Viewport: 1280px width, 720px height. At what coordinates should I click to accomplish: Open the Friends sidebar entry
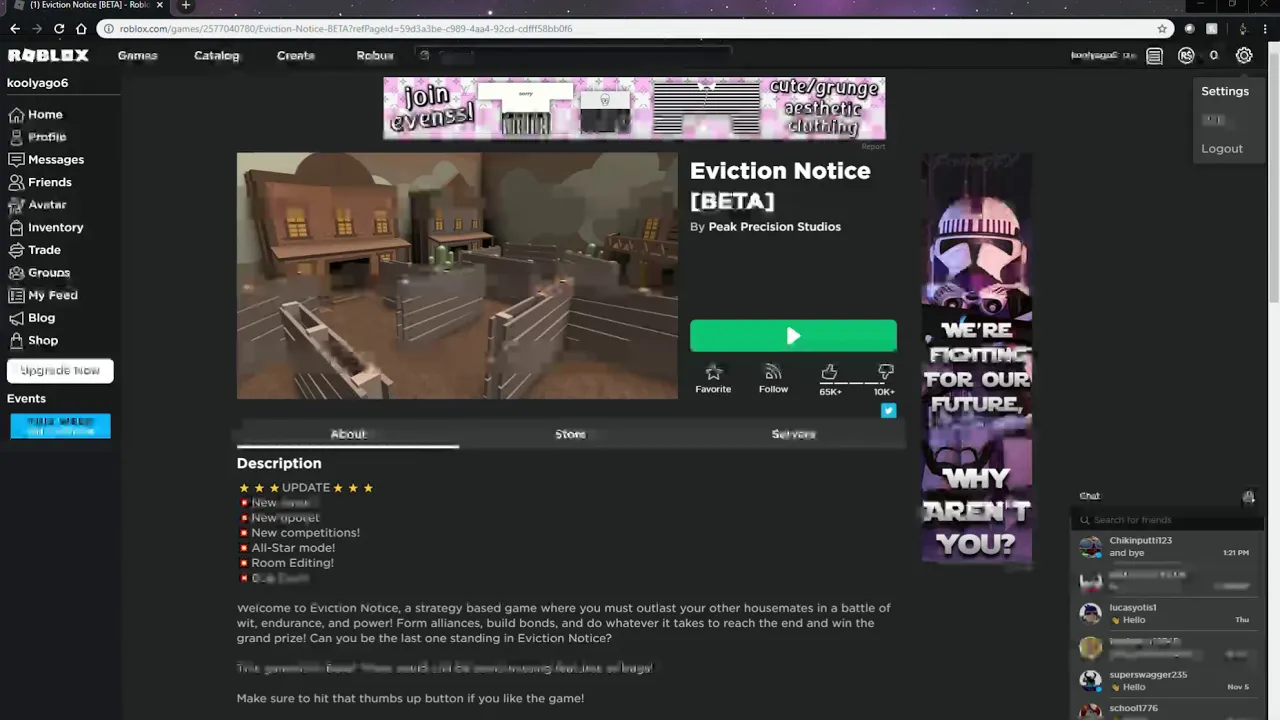[40, 183]
